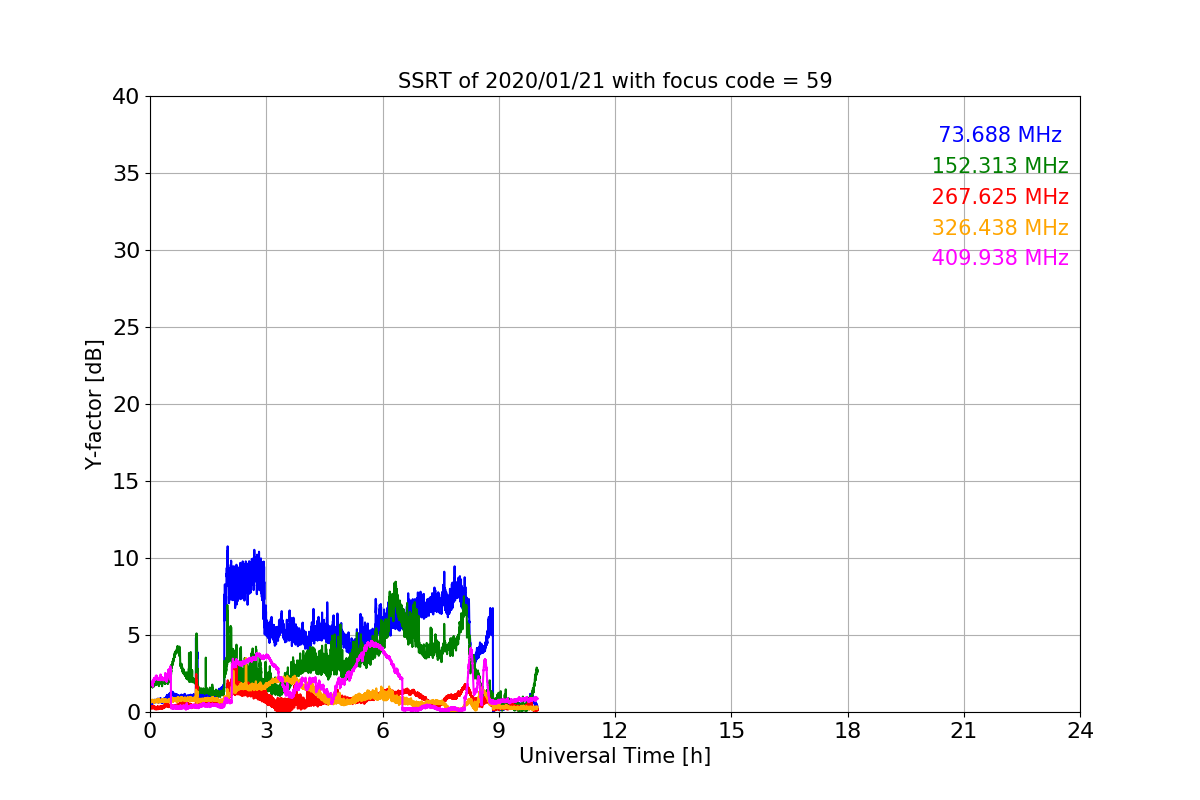The width and height of the screenshot is (1200, 800).
Task: Click the x-axis tick label 21
Action: click(x=964, y=731)
